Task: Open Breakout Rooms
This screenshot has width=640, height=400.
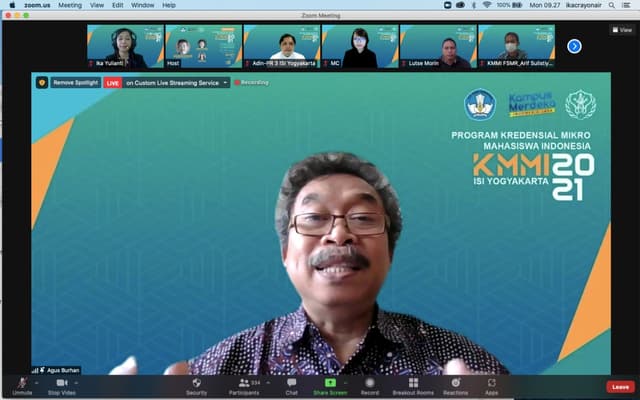Action: 413,386
